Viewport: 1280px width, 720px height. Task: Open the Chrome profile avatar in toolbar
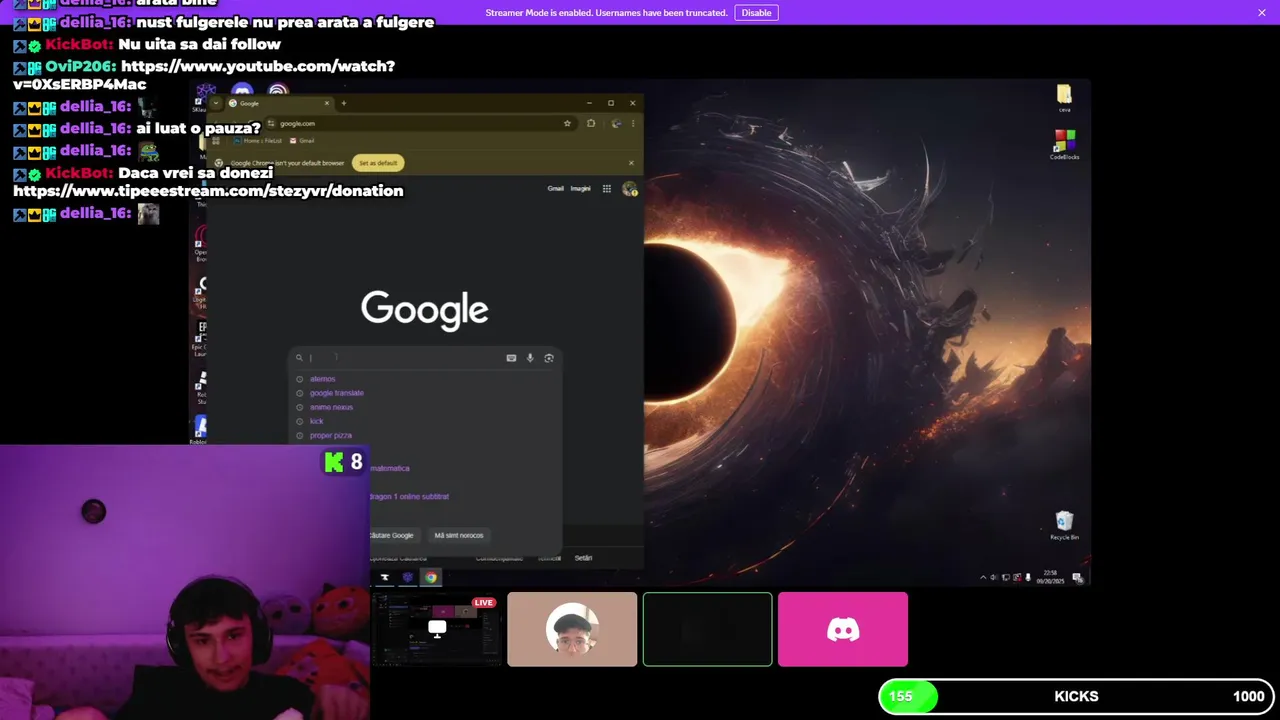pyautogui.click(x=616, y=123)
